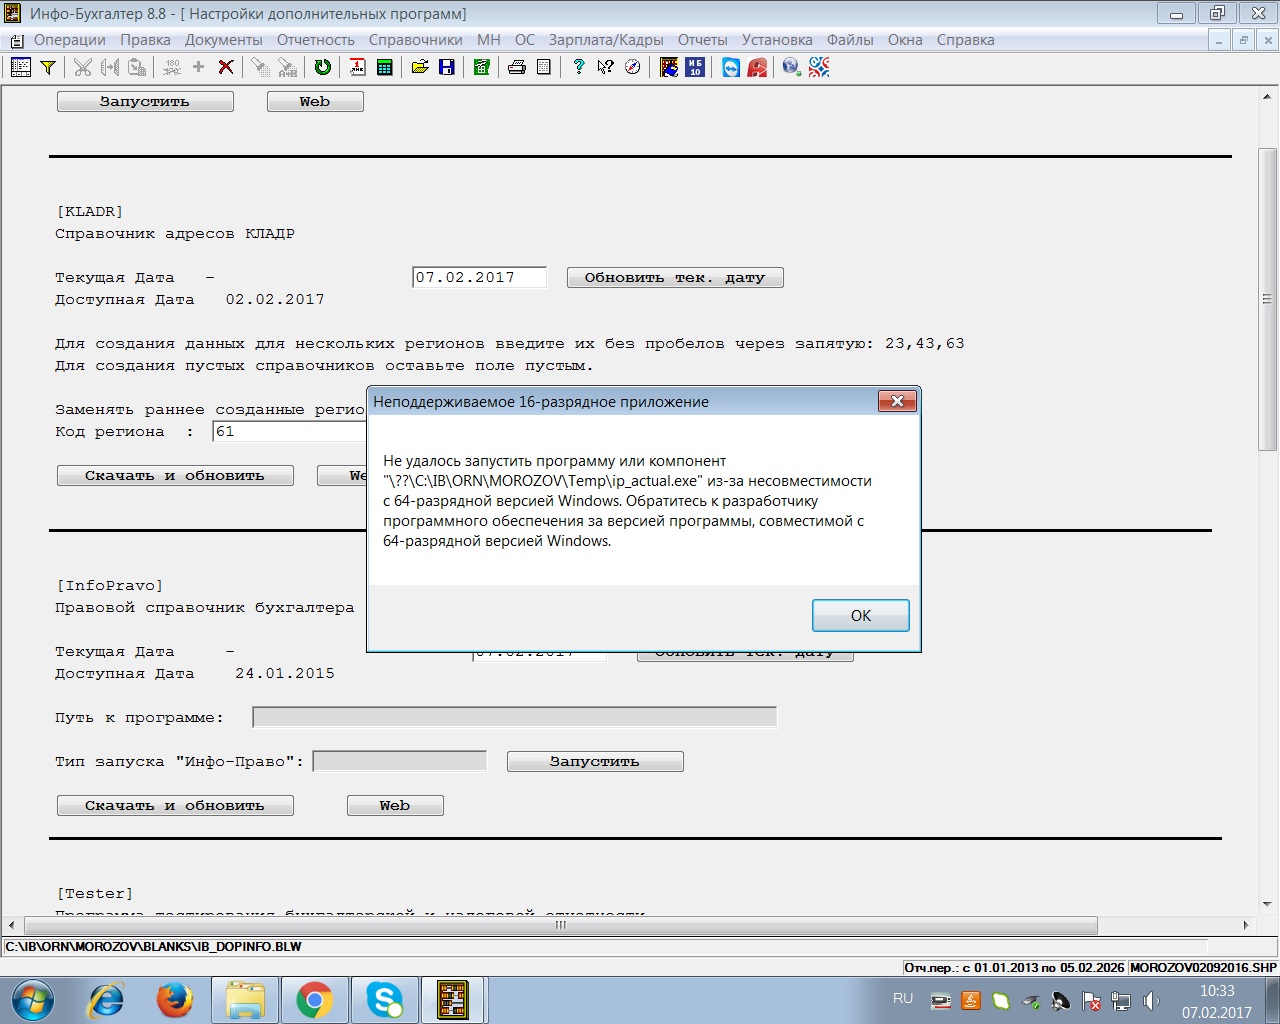
Task: Click Скачать и обновить under InfoPravo
Action: pos(175,806)
